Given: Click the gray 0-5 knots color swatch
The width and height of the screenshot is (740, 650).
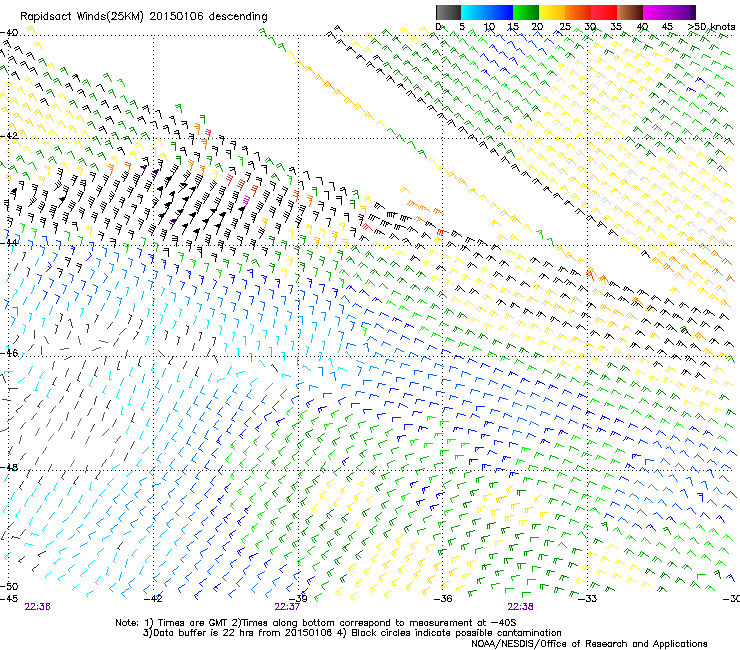Looking at the screenshot, I should pyautogui.click(x=448, y=12).
